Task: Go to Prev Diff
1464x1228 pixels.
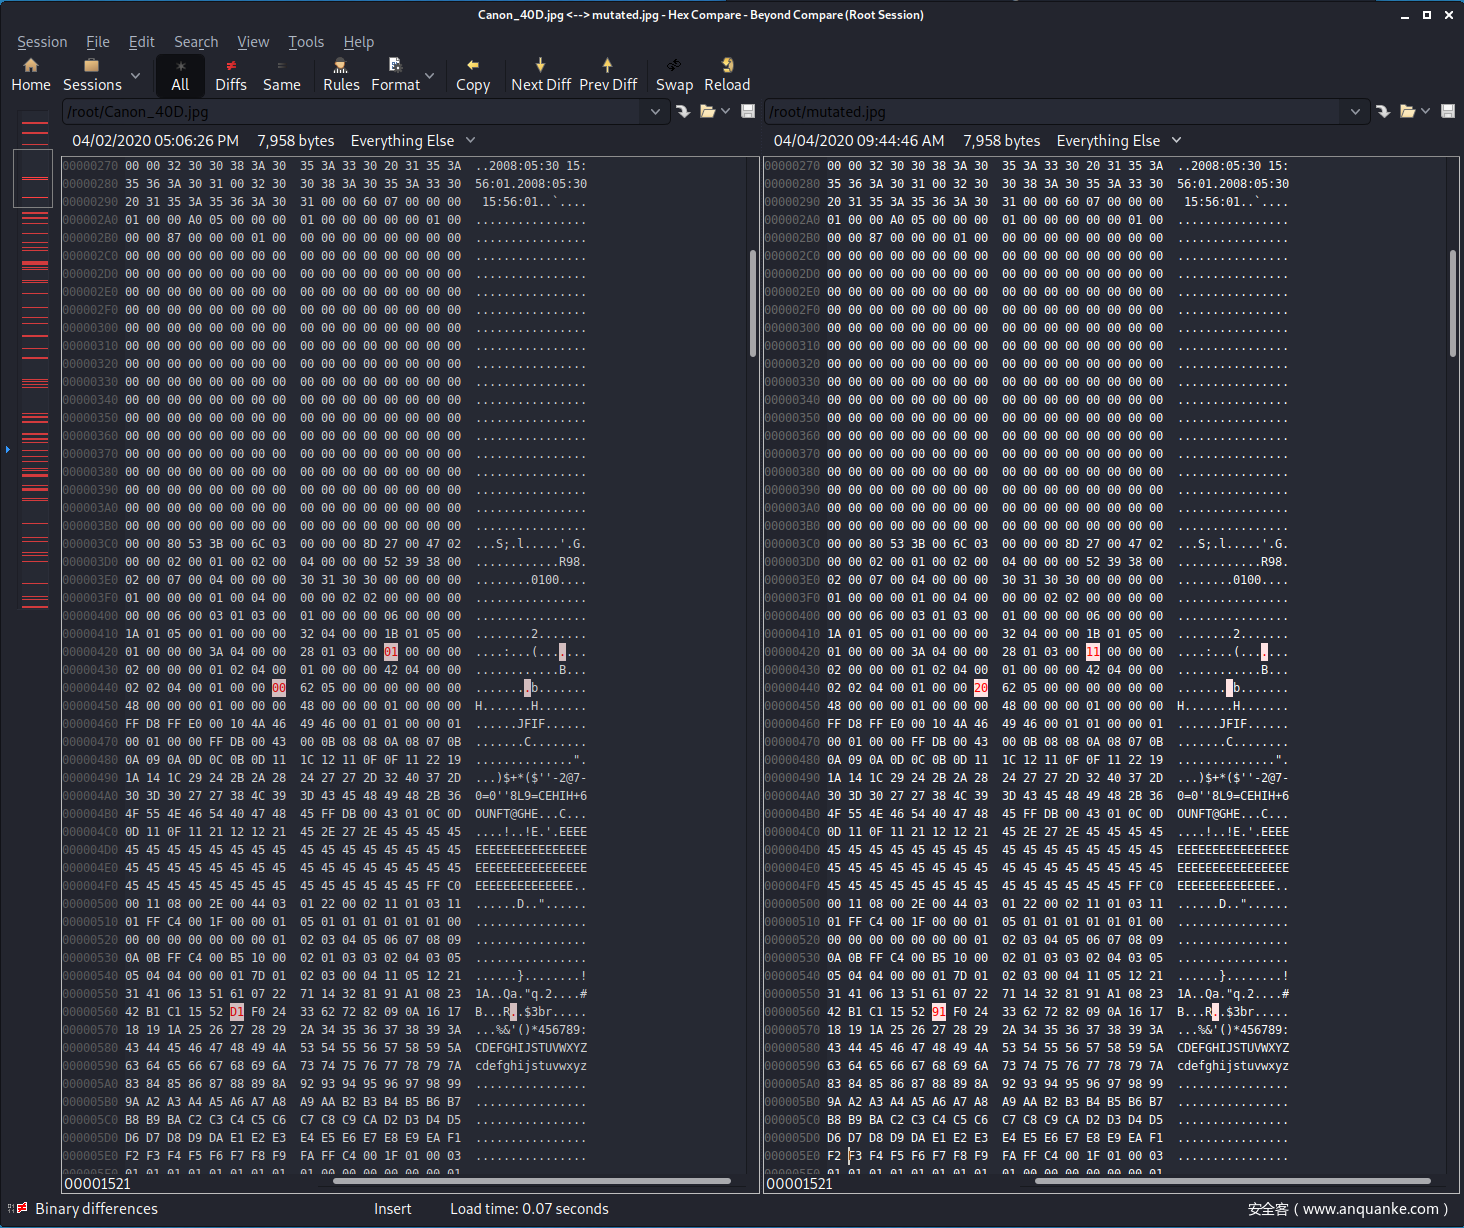Action: [x=607, y=66]
